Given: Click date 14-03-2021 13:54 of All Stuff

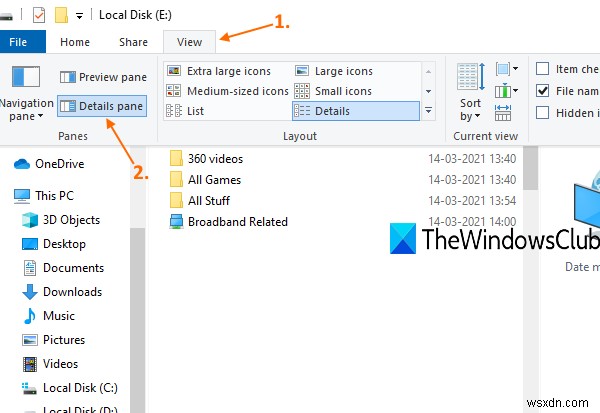Looking at the screenshot, I should click(472, 201).
